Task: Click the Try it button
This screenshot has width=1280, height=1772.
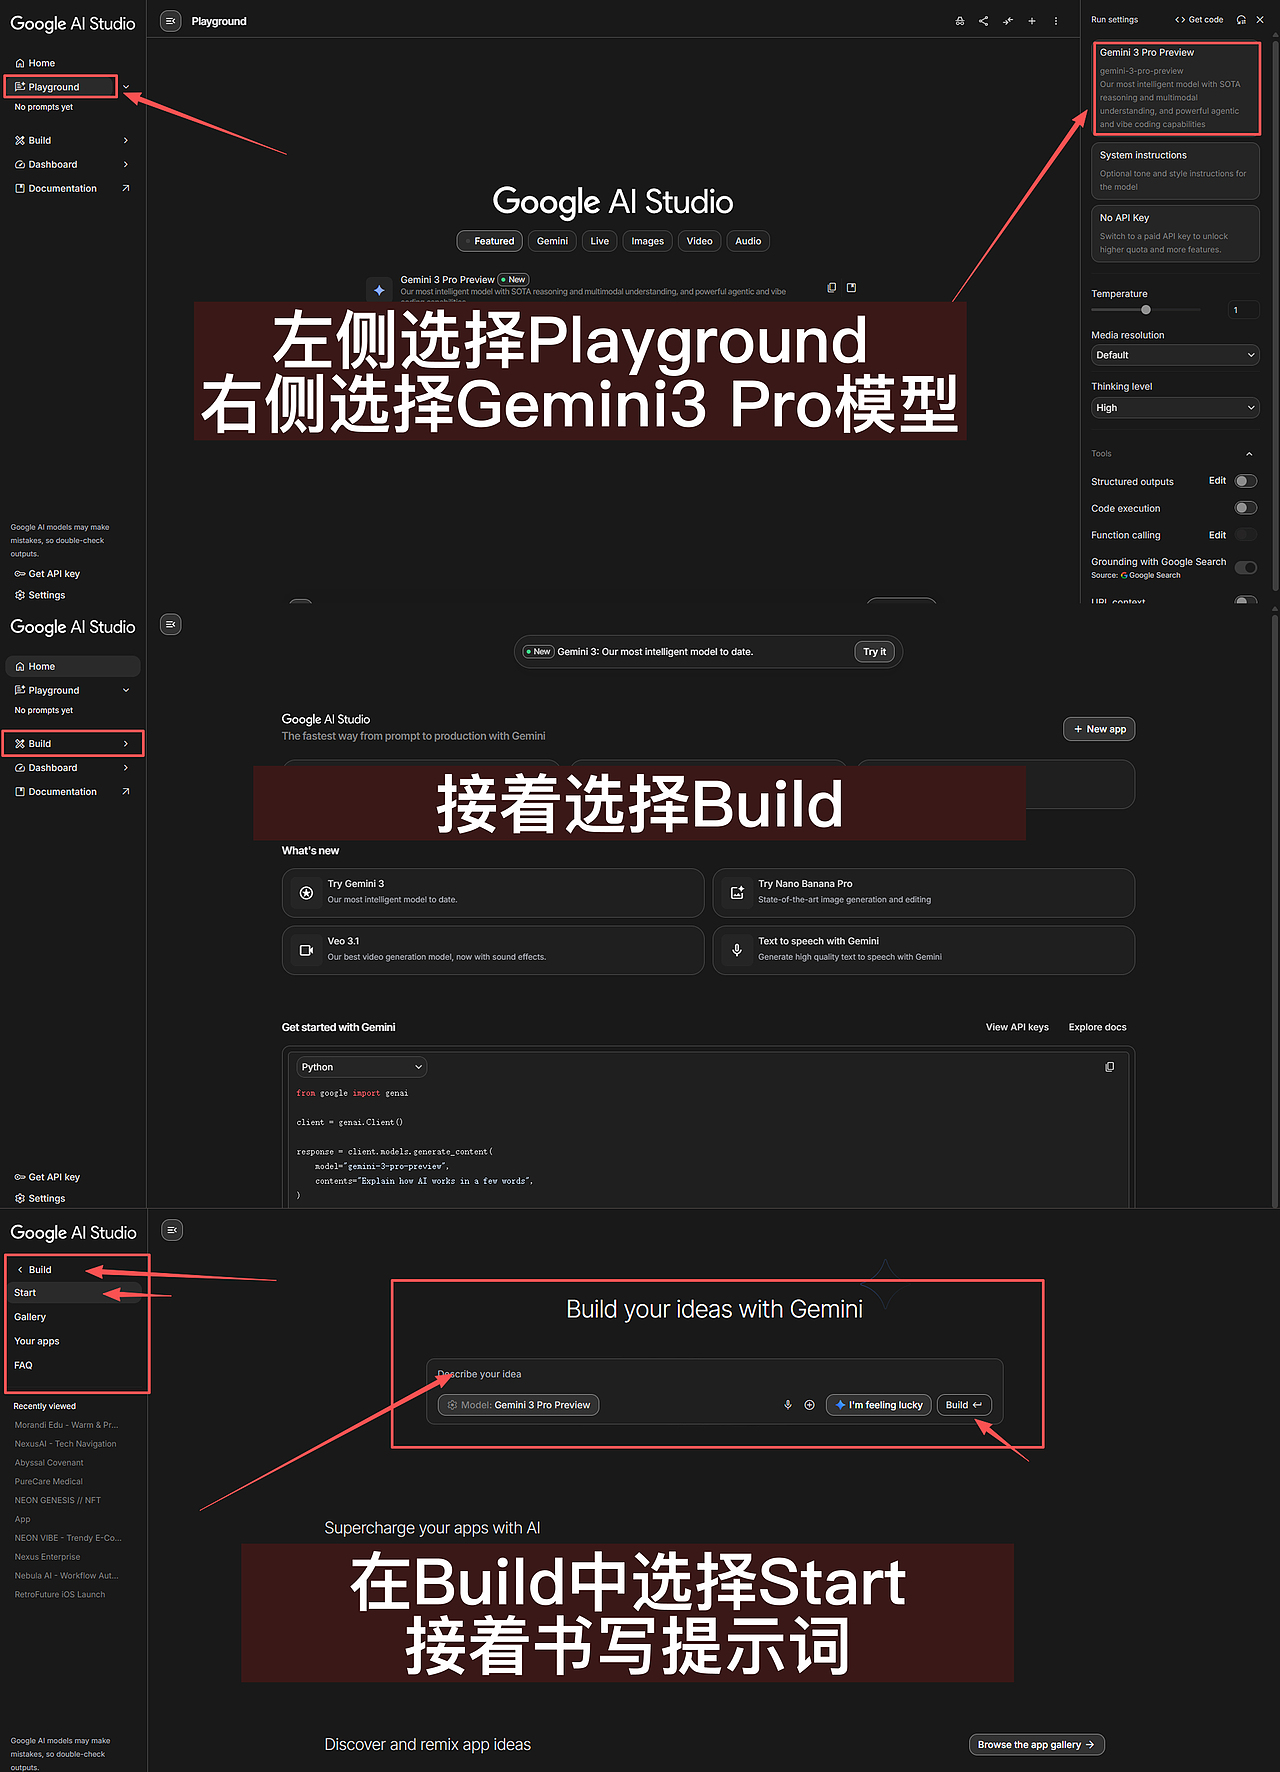Action: click(875, 652)
